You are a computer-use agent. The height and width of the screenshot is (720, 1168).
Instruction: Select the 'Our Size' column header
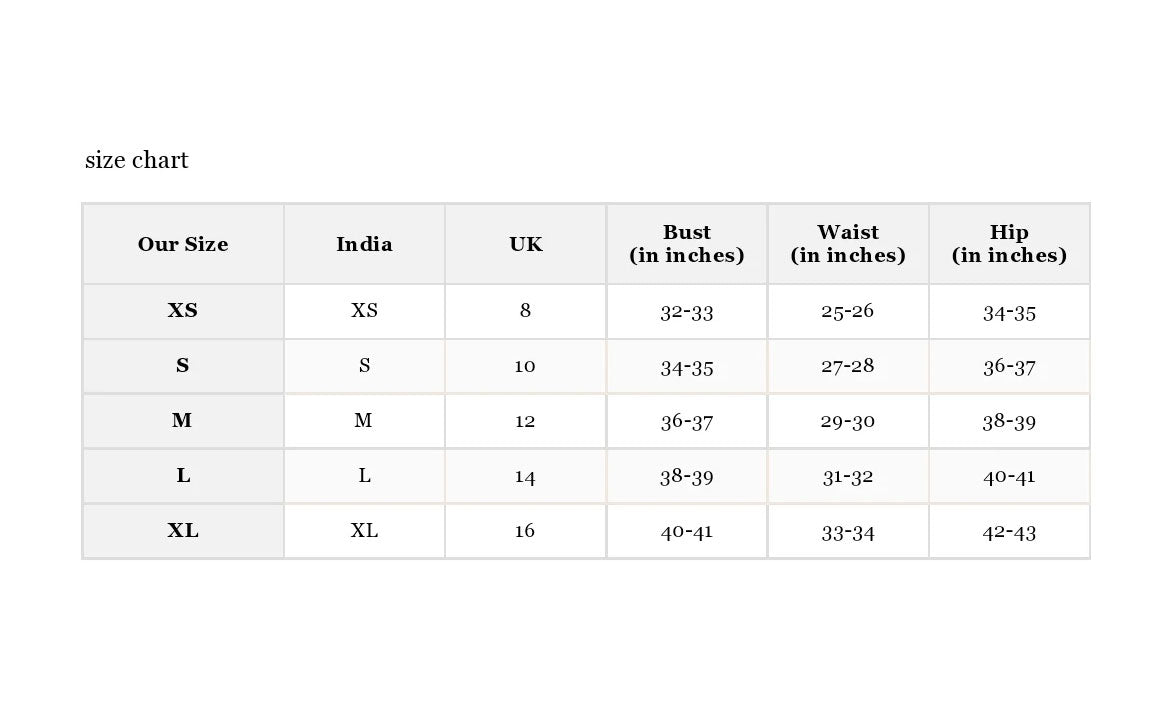point(183,244)
